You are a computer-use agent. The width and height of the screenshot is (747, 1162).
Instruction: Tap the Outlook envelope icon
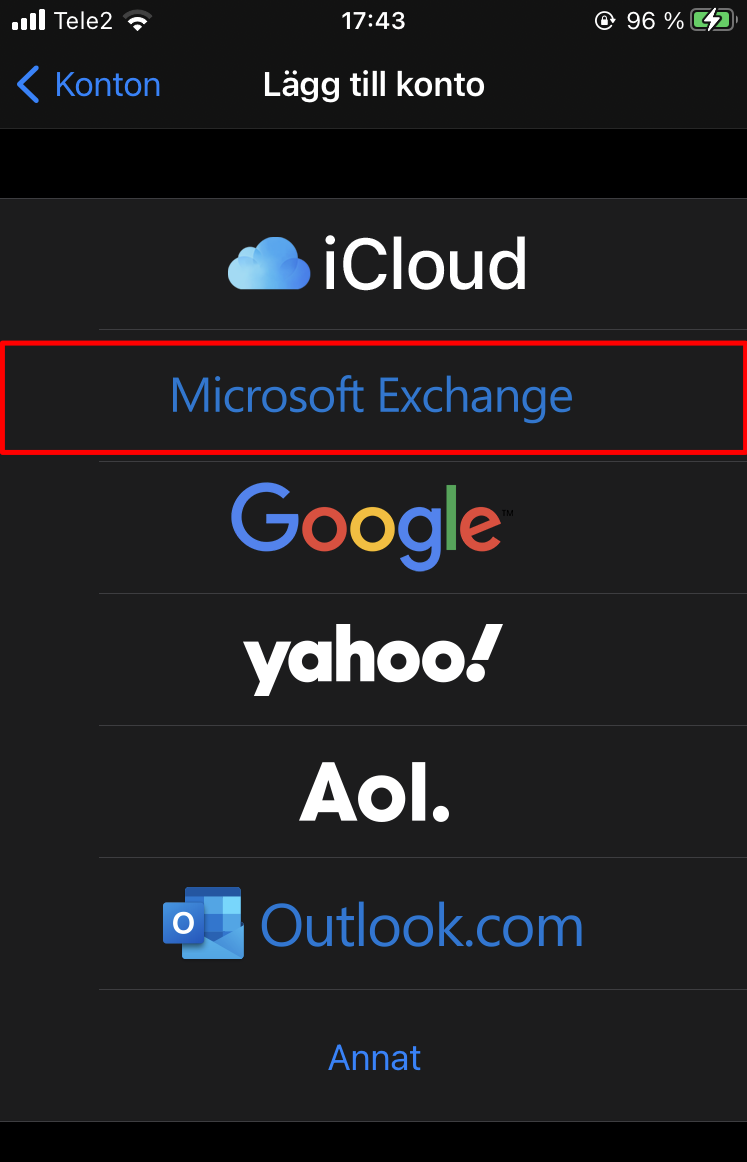tap(203, 923)
